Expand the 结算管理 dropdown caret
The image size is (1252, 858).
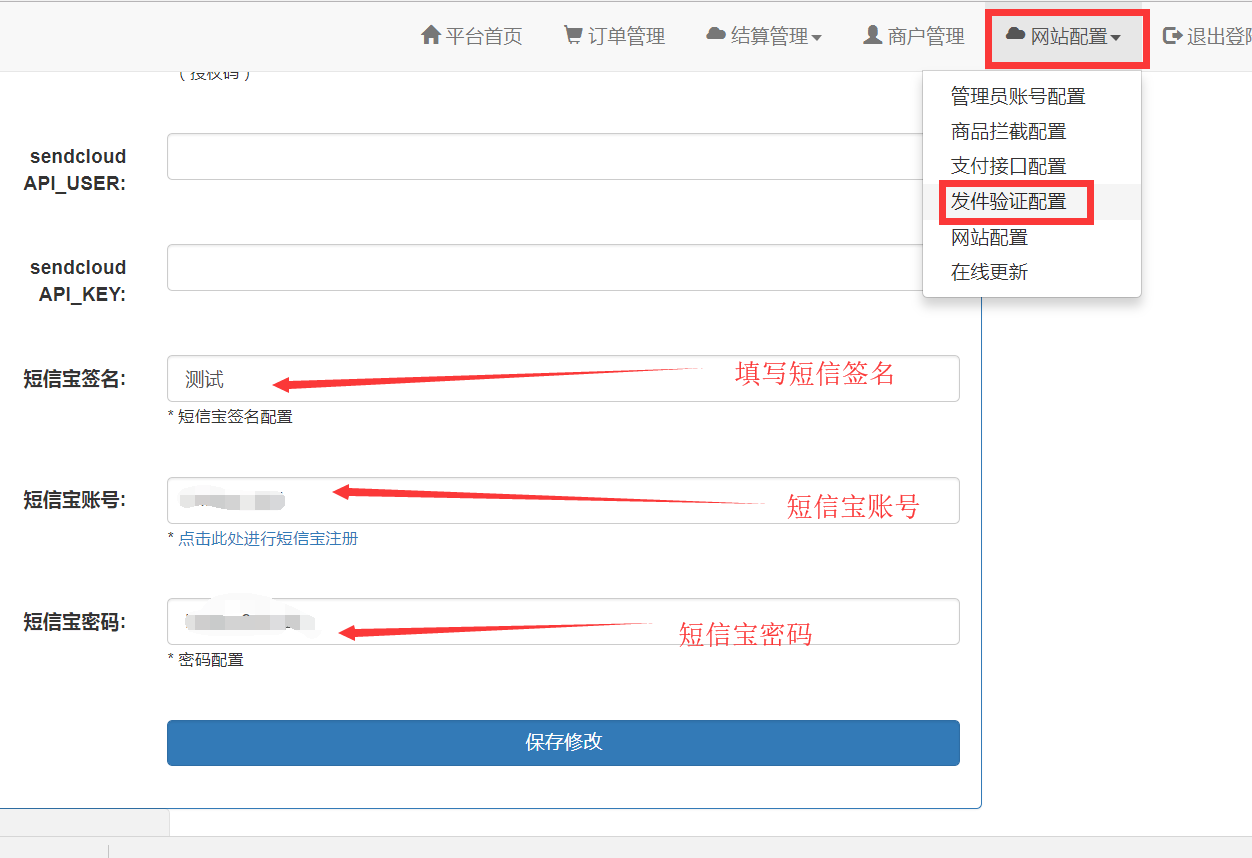point(816,38)
